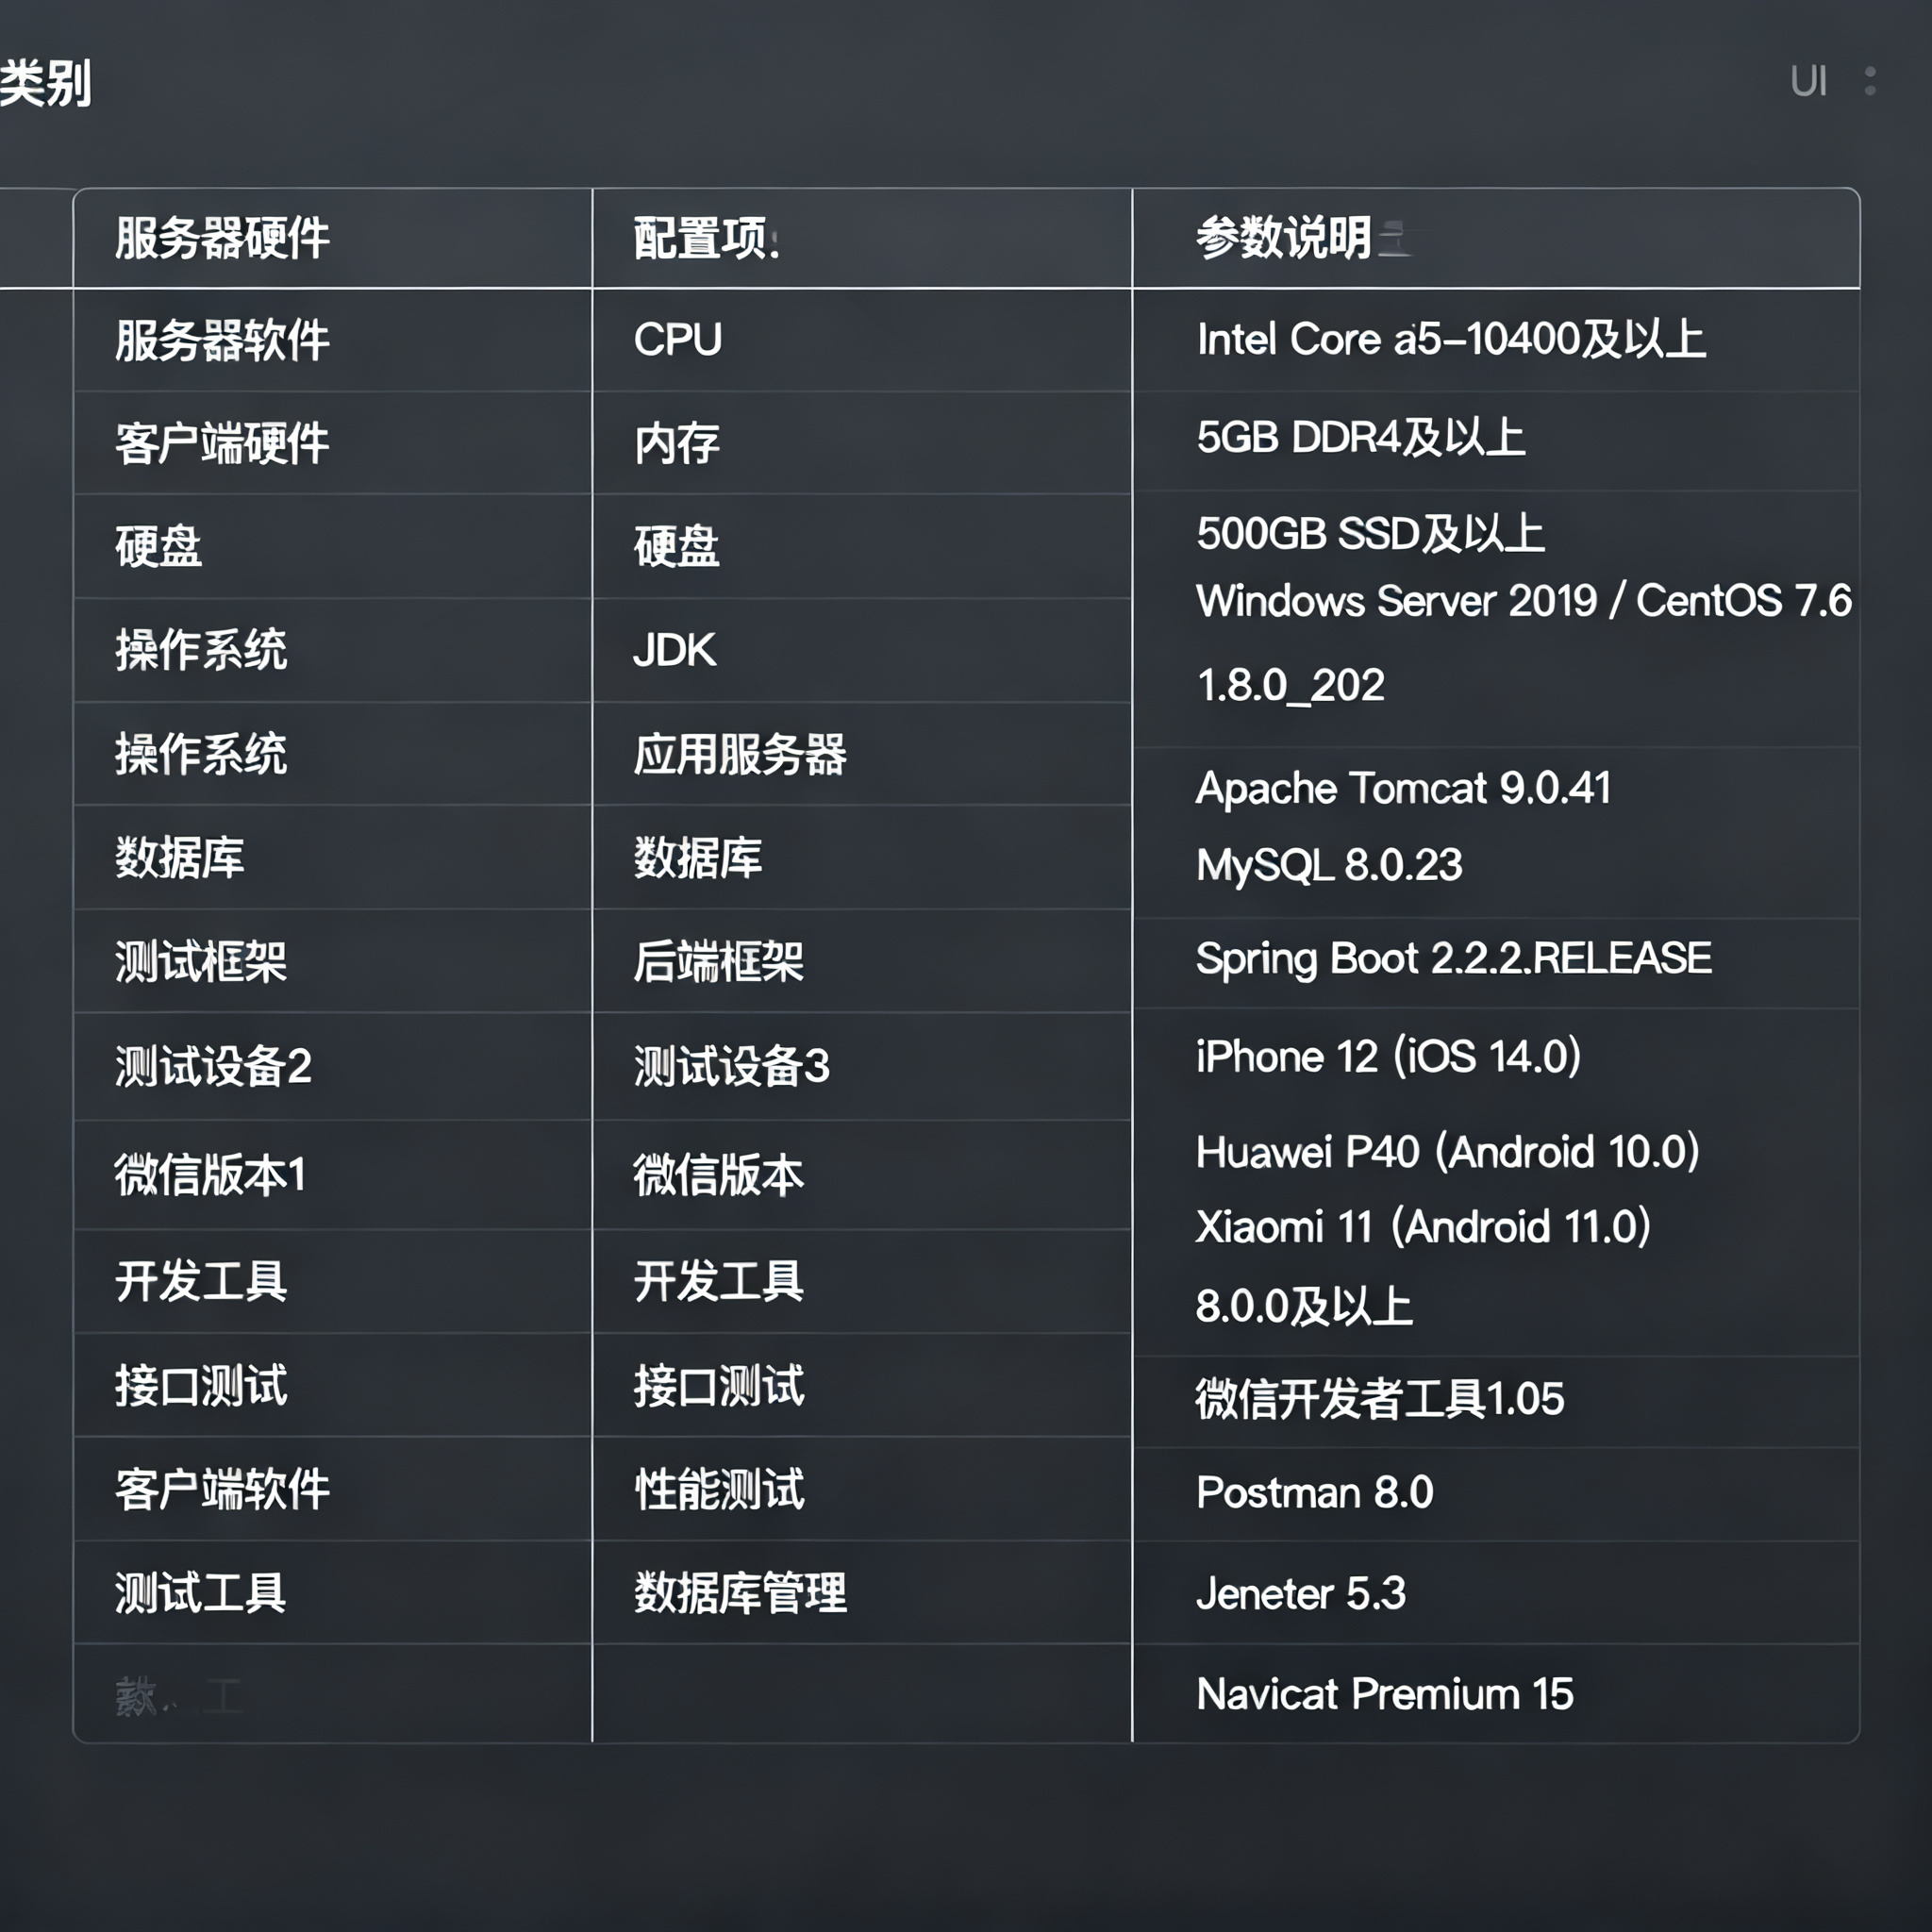Image resolution: width=1932 pixels, height=1932 pixels.
Task: Select the Huawei P40 (Android 10.0) entry
Action: (x=1447, y=1152)
